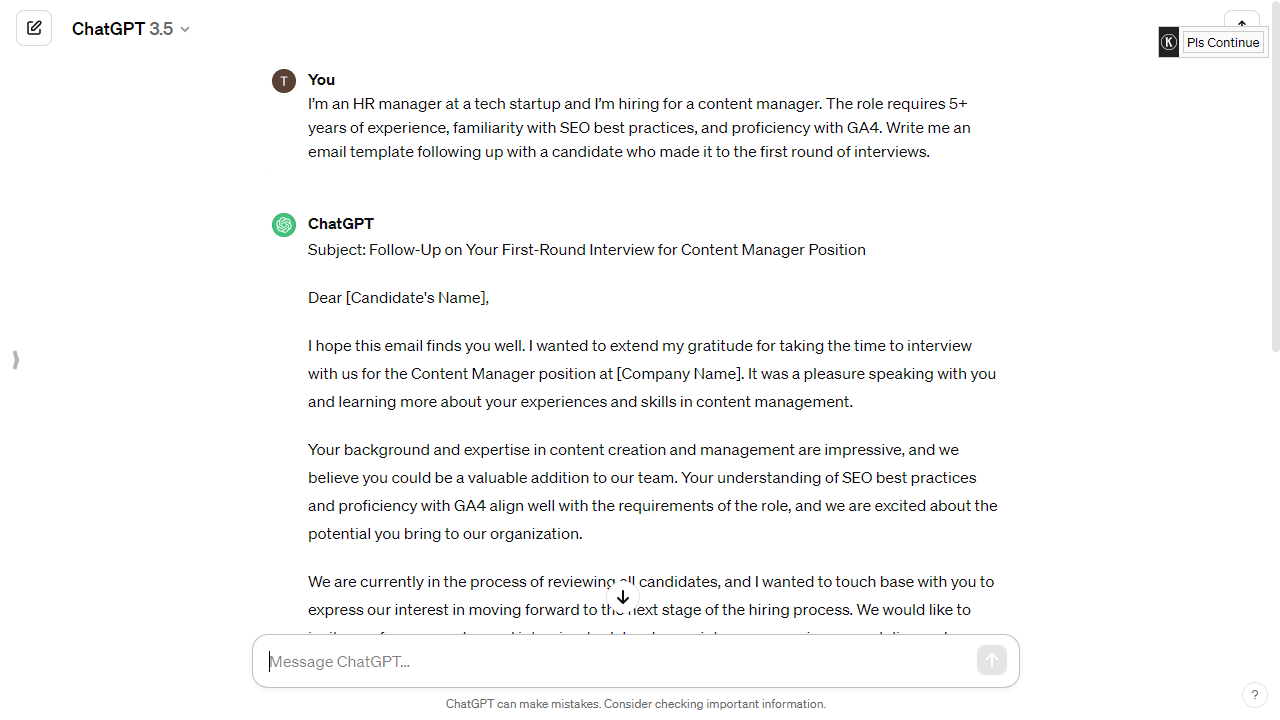The image size is (1280, 720).
Task: Open the help question mark icon
Action: pos(1255,694)
